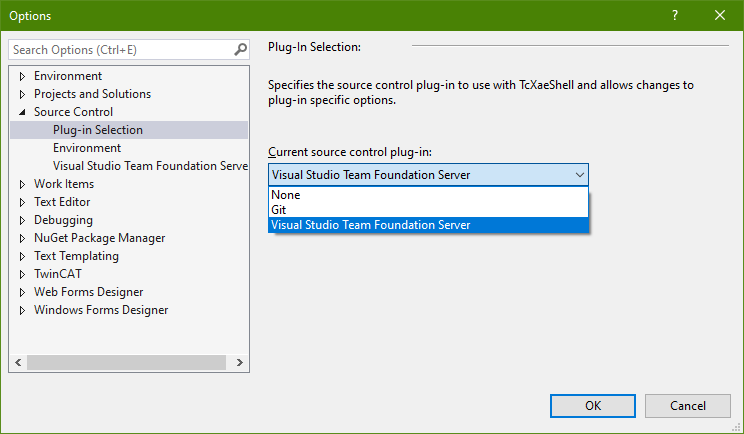Select Text Templating label

[x=76, y=256]
